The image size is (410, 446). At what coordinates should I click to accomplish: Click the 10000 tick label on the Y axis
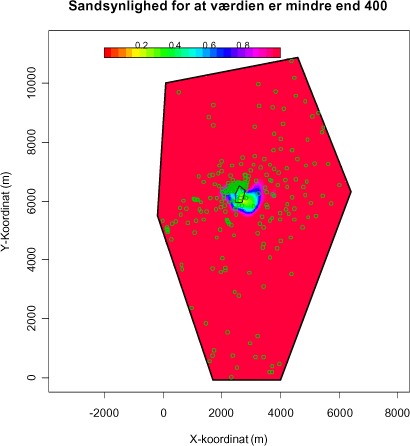click(x=32, y=82)
